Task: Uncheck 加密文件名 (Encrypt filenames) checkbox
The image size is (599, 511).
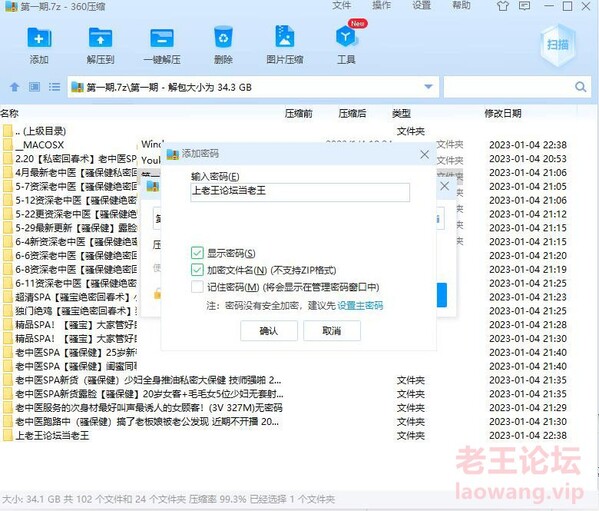Action: [x=197, y=270]
